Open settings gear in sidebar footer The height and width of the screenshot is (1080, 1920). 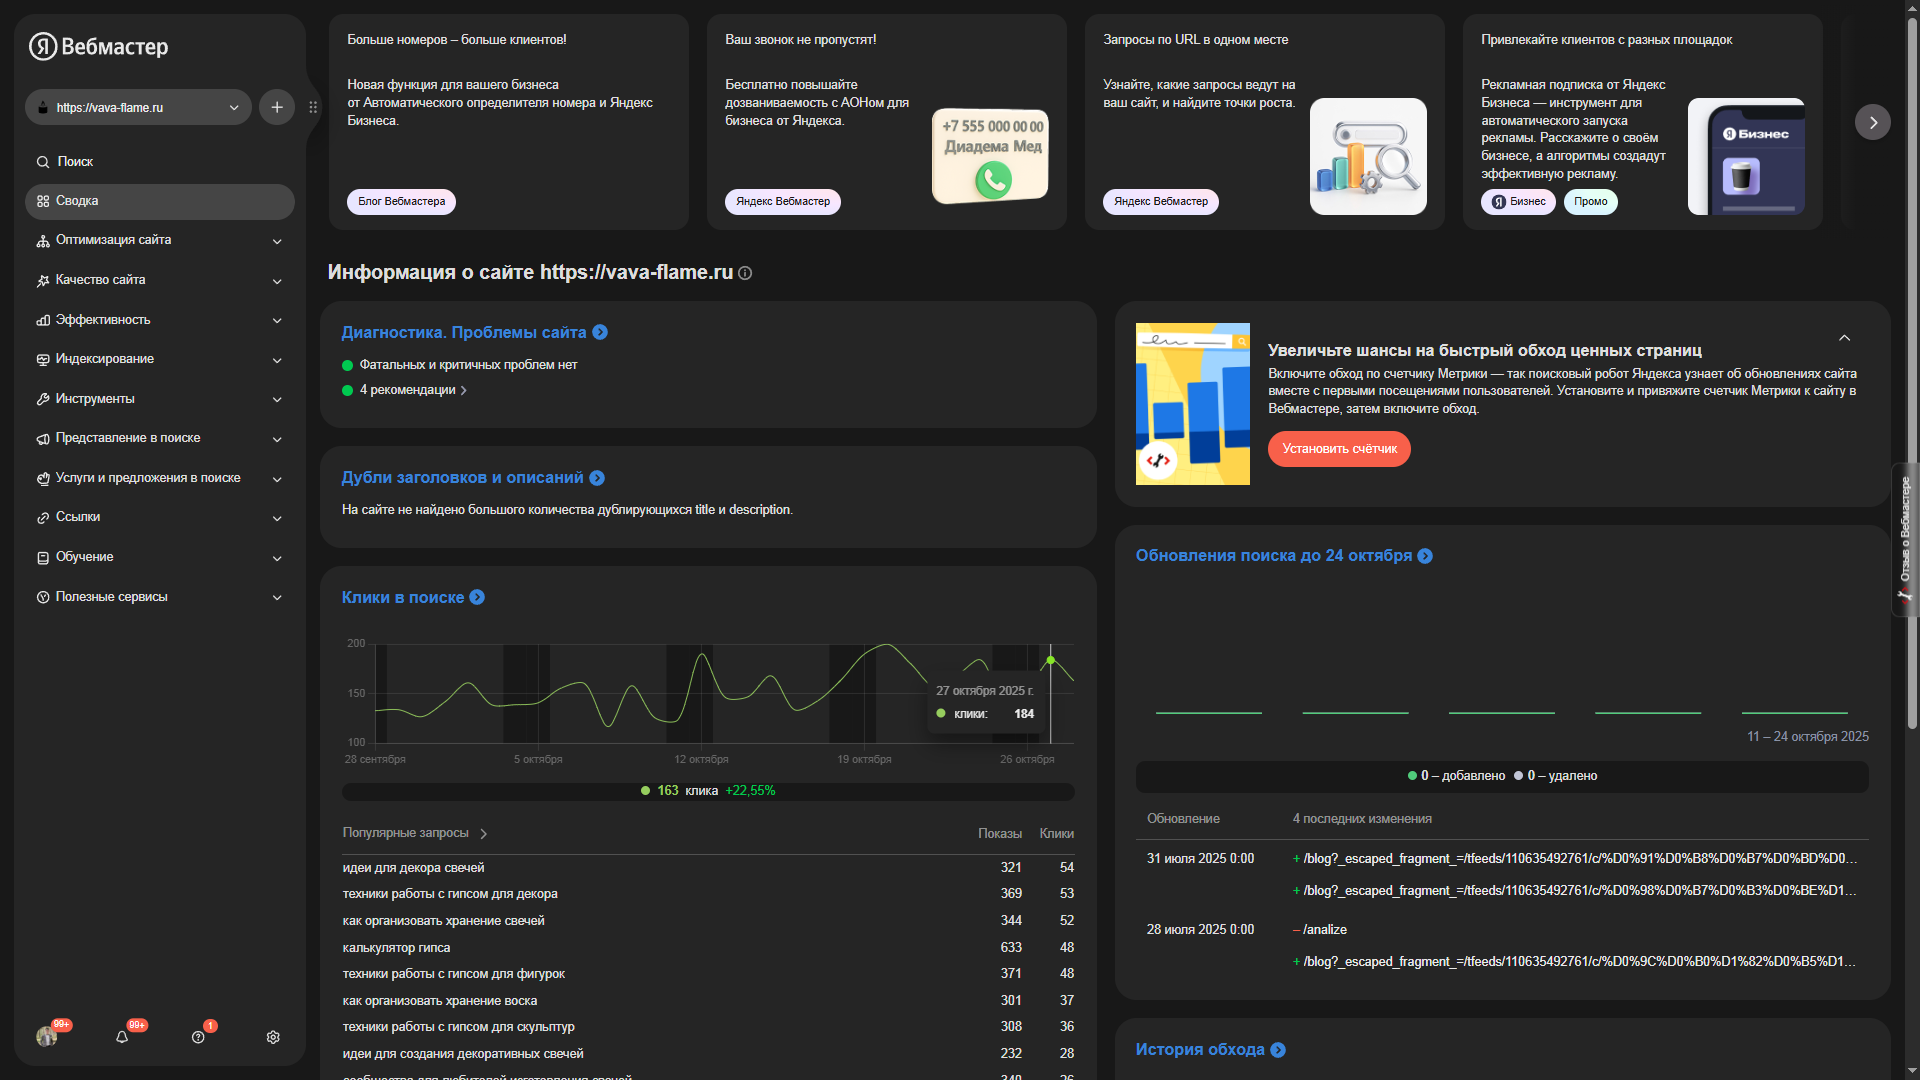[273, 1037]
